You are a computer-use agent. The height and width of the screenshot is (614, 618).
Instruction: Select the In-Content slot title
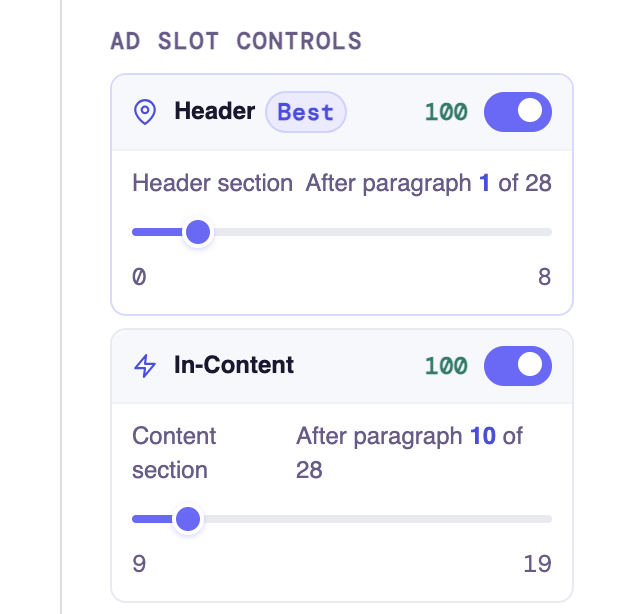[234, 365]
